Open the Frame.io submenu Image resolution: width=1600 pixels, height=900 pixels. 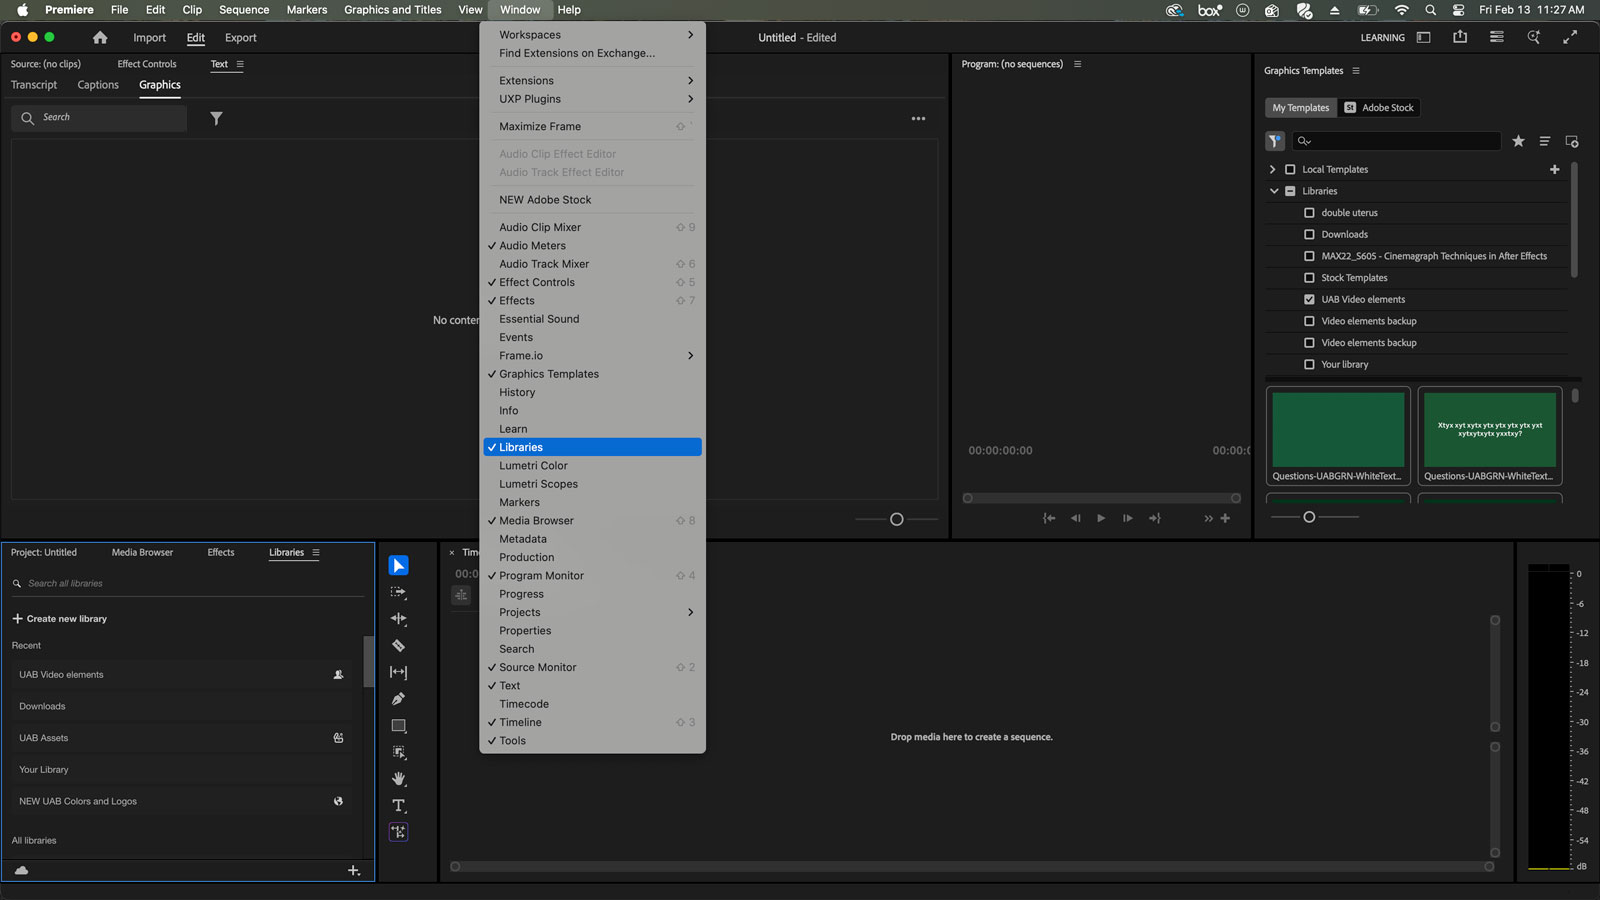[592, 356]
